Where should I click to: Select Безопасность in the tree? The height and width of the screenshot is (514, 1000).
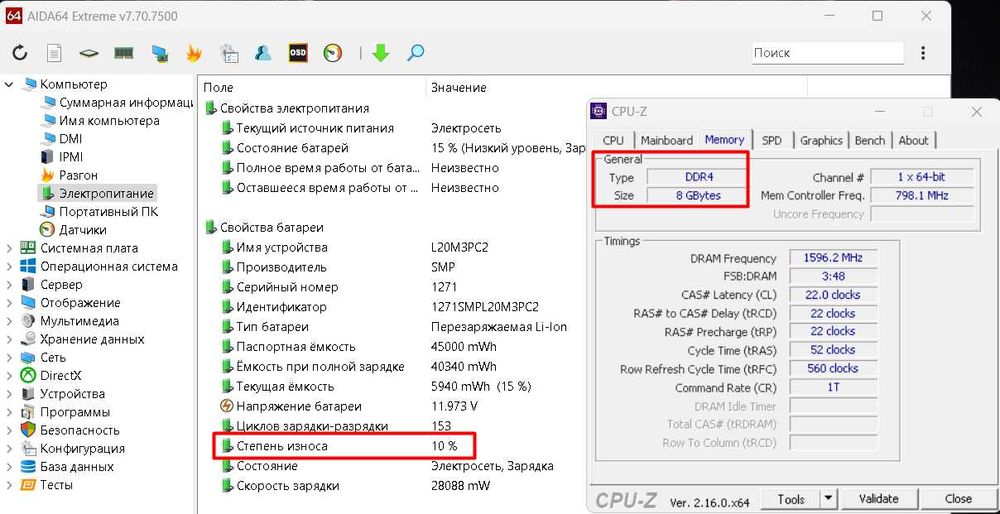click(80, 430)
